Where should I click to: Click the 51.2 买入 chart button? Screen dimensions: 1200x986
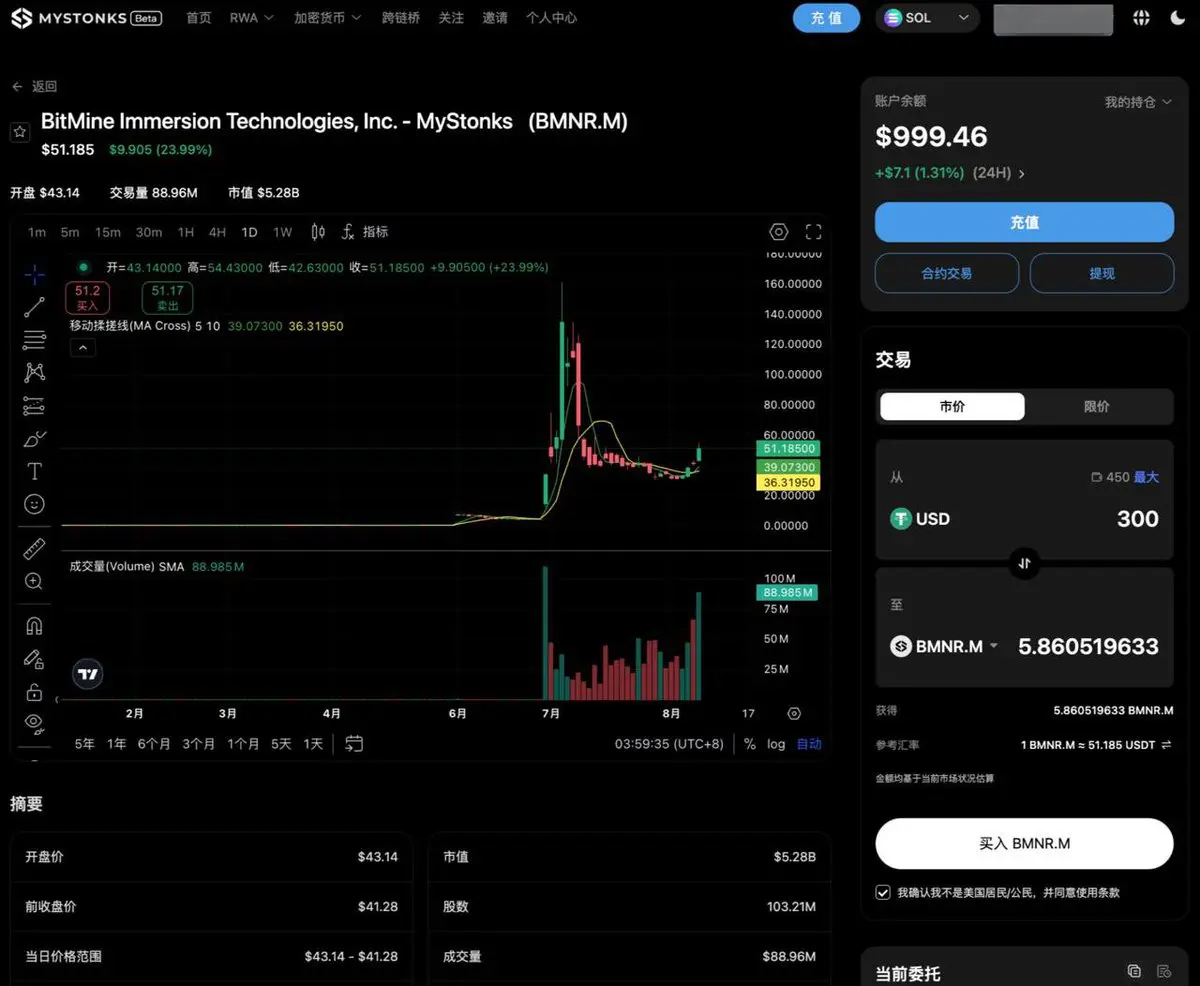(x=88, y=298)
